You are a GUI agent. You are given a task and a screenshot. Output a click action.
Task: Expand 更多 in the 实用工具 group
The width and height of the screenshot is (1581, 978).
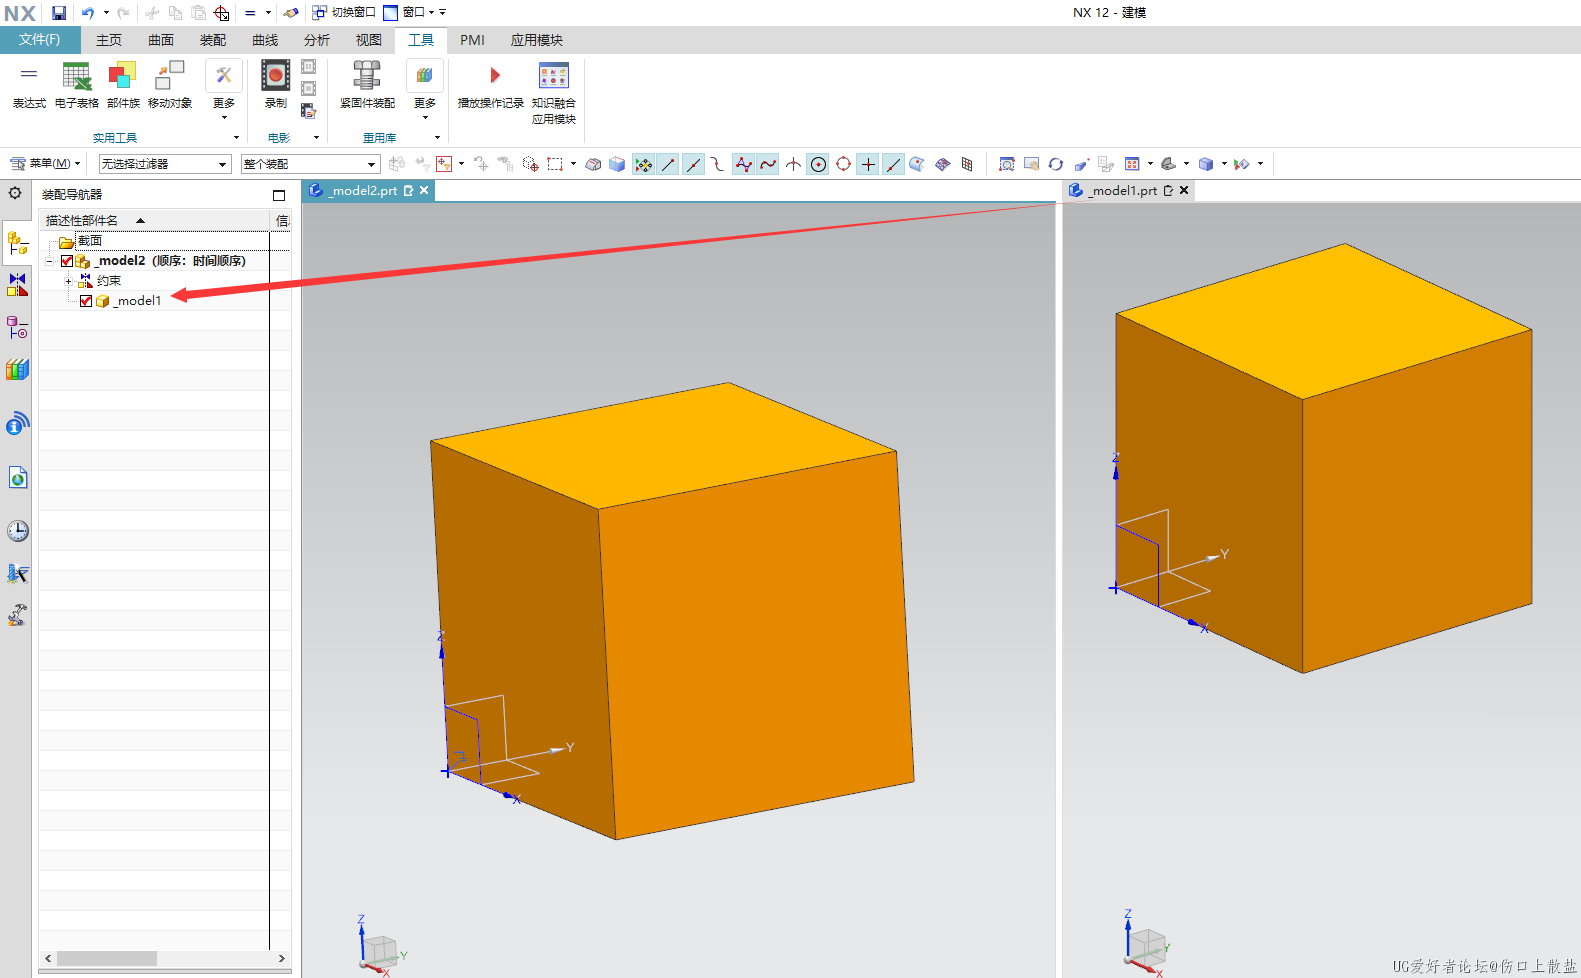click(224, 90)
